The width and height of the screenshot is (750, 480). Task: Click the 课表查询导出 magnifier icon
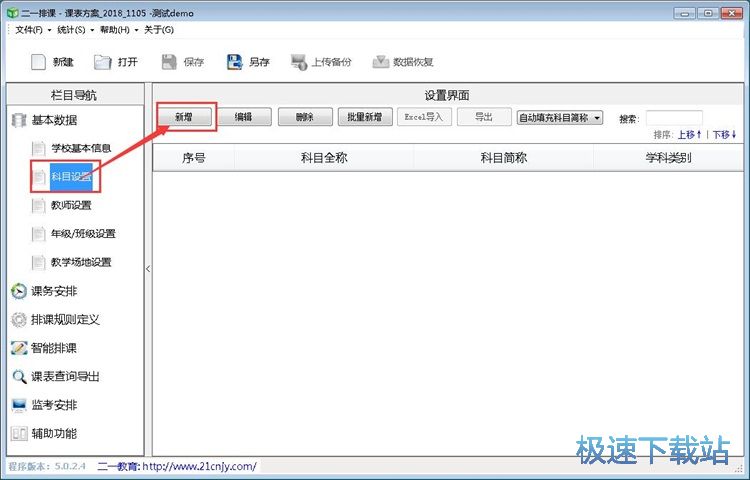pyautogui.click(x=19, y=377)
